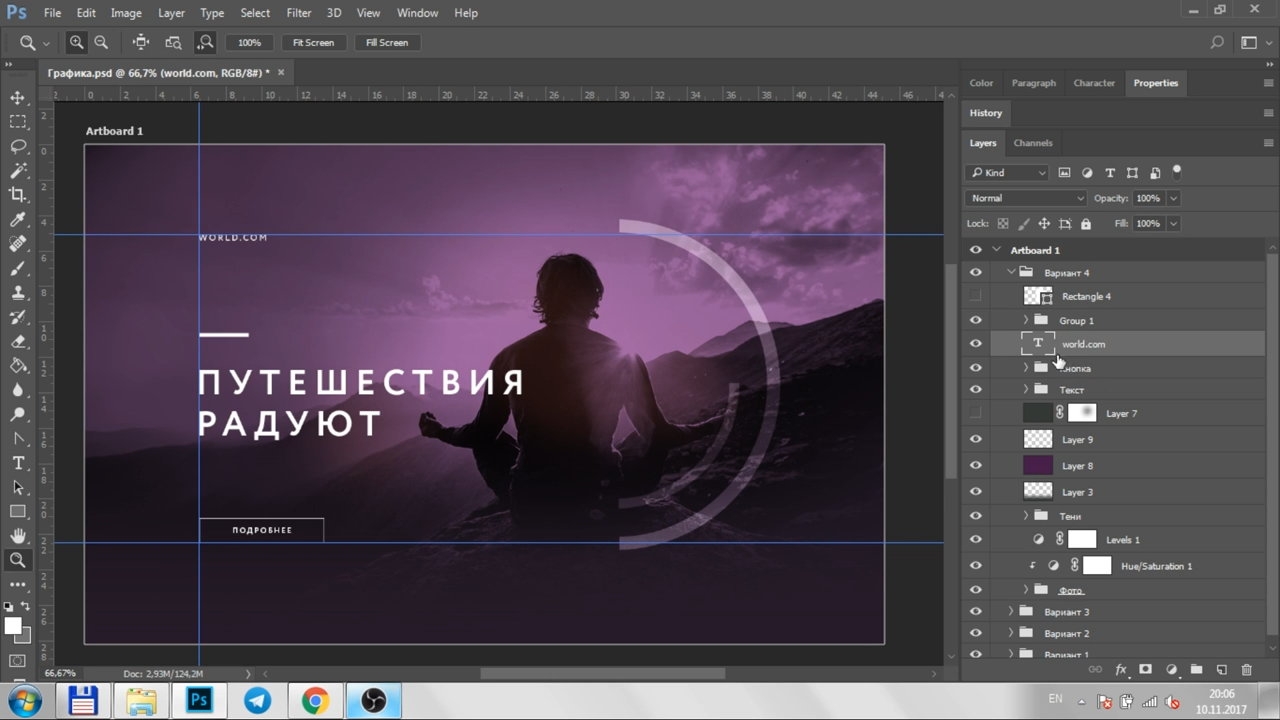This screenshot has height=720, width=1280.
Task: Hide the Levels 1 adjustment layer
Action: [x=976, y=540]
